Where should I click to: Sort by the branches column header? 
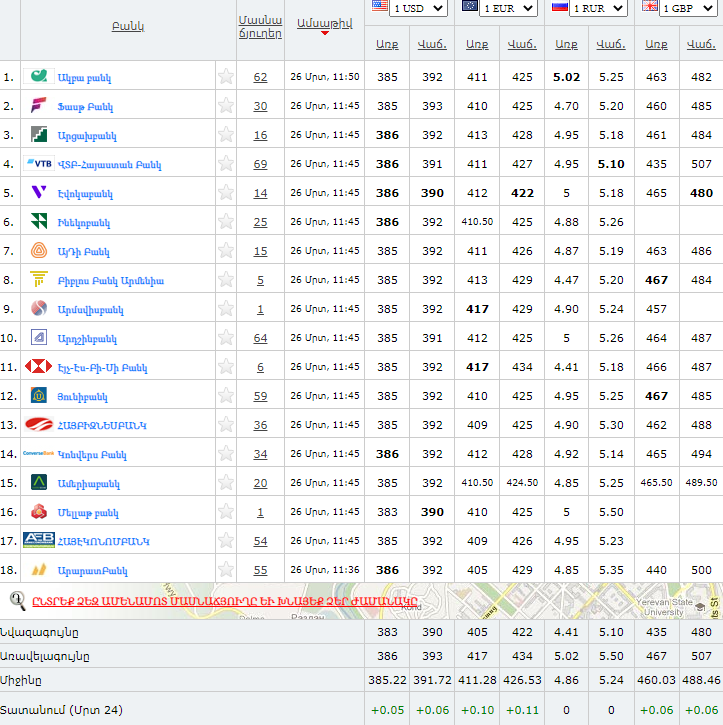[260, 27]
